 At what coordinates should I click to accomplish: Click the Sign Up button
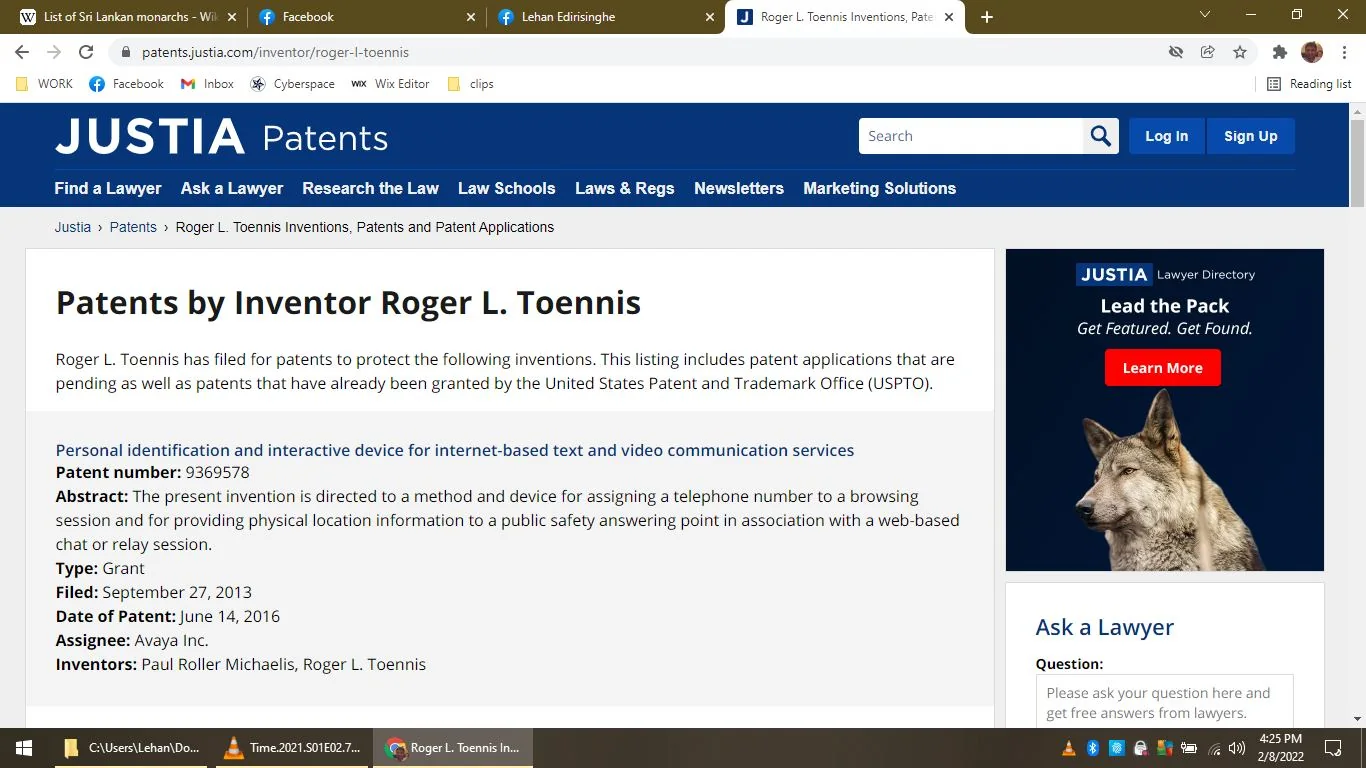1251,136
